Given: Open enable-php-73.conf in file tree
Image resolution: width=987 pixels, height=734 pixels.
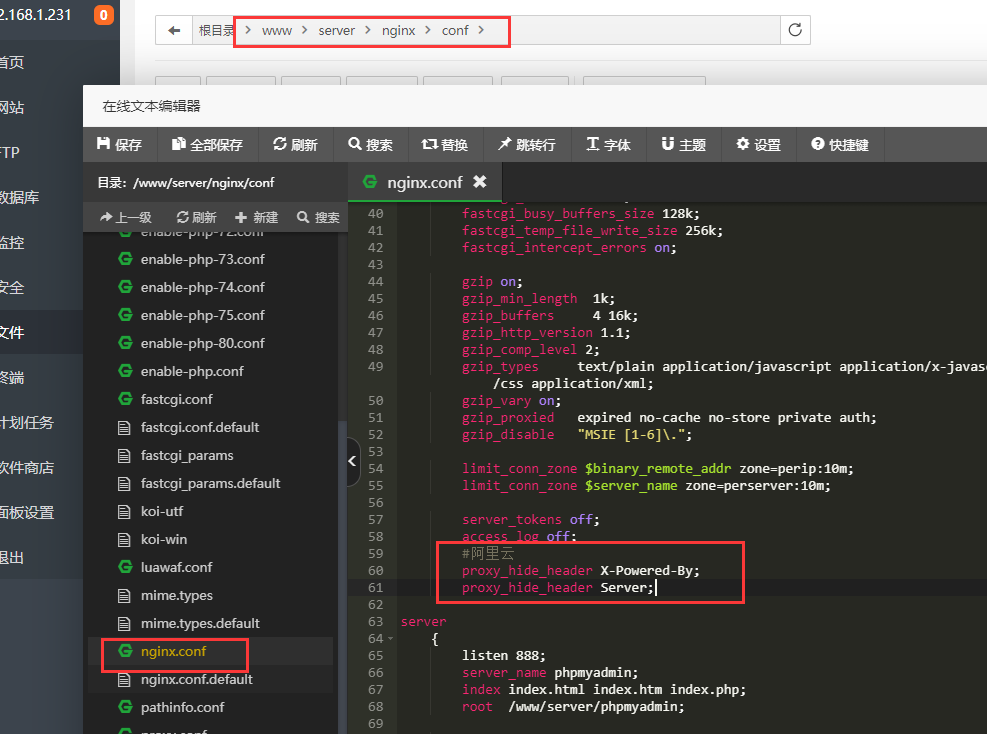Looking at the screenshot, I should click(202, 259).
